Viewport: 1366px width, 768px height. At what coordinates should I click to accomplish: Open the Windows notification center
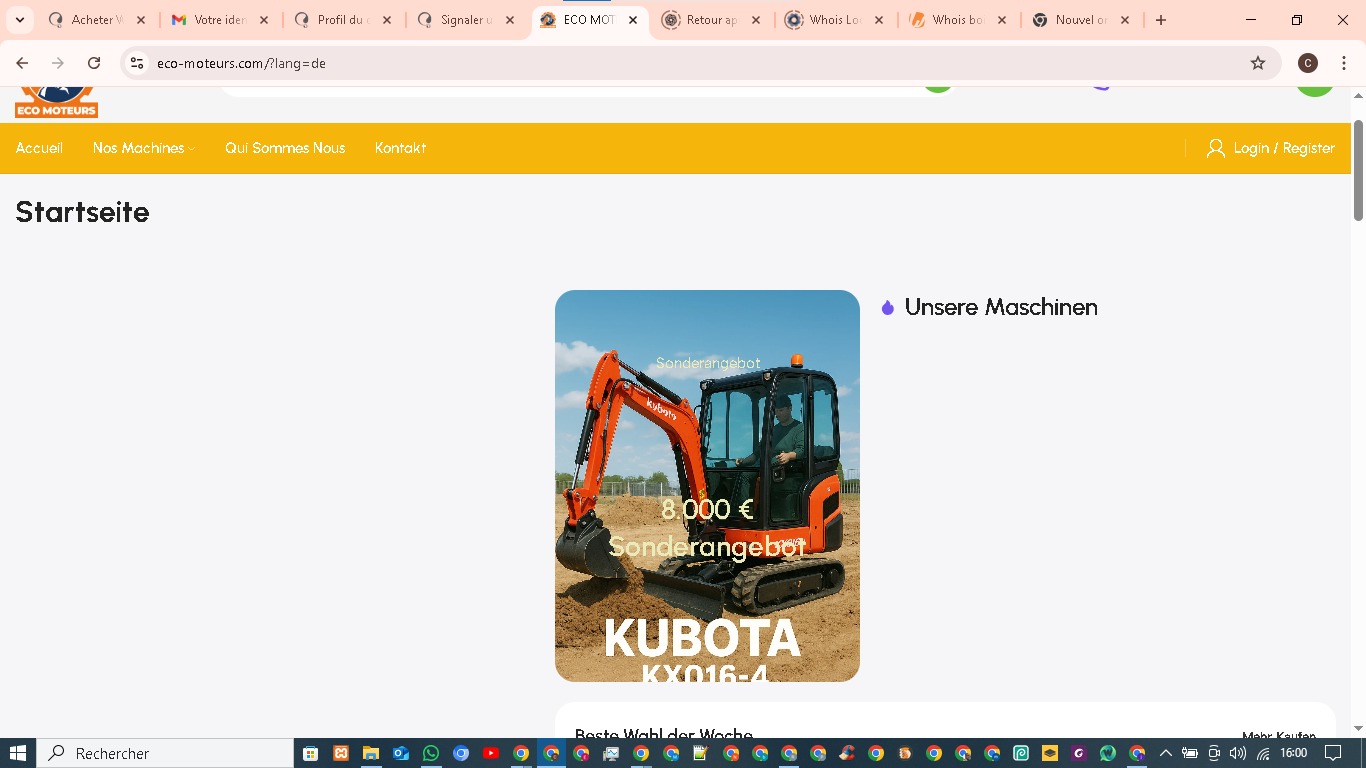click(1333, 753)
